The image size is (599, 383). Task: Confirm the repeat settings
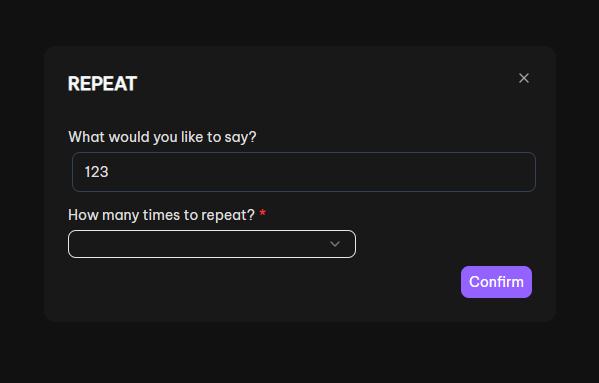tap(496, 282)
